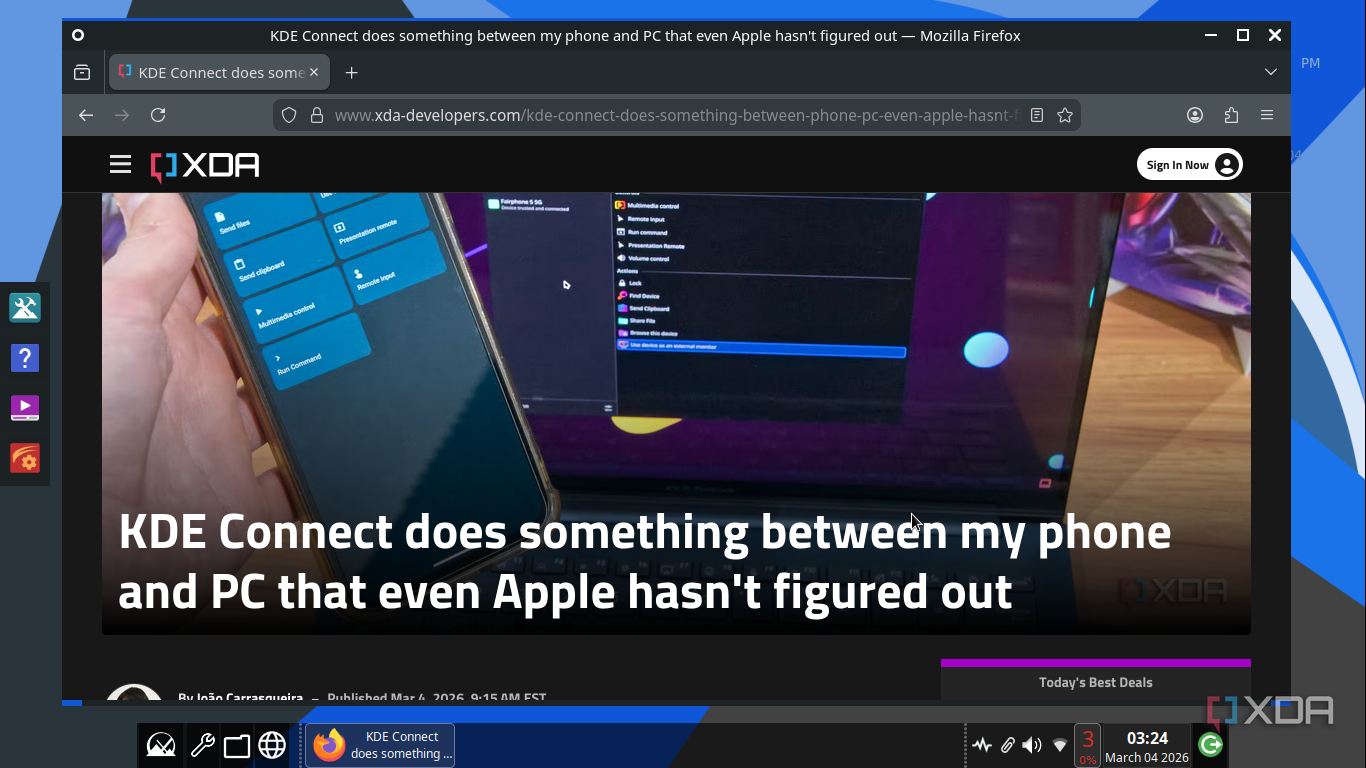Open the clock showing 03:24
The width and height of the screenshot is (1366, 768).
(1147, 746)
